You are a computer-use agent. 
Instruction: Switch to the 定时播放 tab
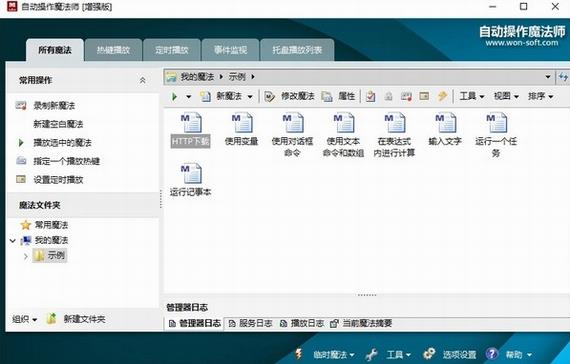coord(172,50)
